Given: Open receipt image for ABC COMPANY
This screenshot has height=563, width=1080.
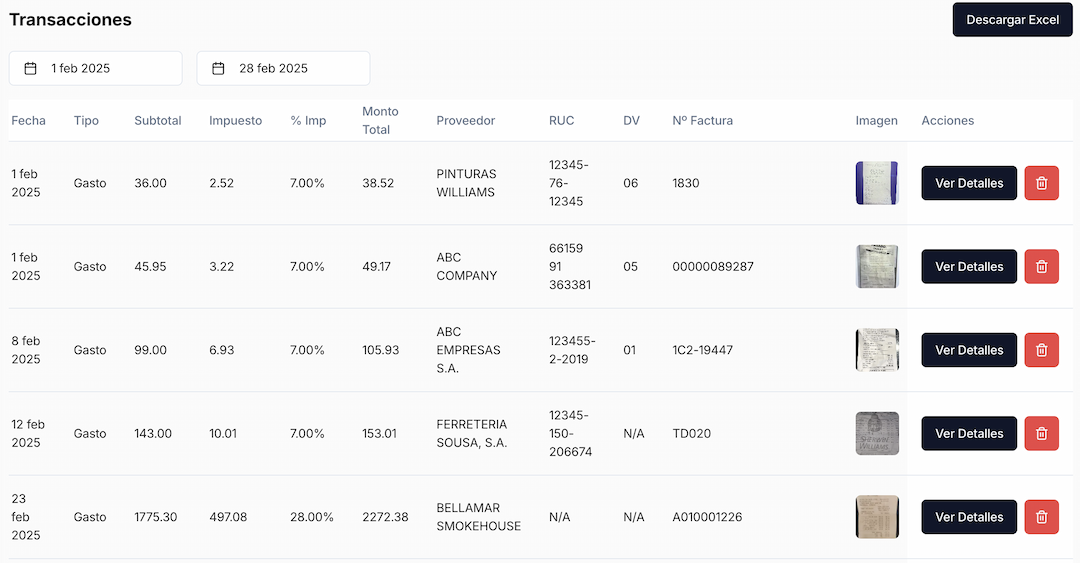Looking at the screenshot, I should click(x=877, y=267).
